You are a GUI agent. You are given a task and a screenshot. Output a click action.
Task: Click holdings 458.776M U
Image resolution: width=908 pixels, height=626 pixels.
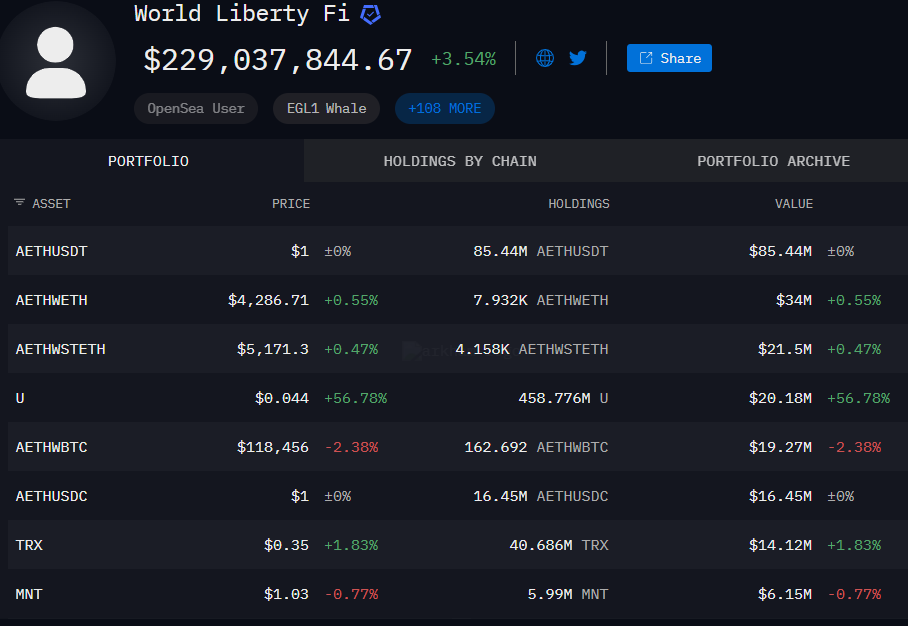(x=563, y=398)
